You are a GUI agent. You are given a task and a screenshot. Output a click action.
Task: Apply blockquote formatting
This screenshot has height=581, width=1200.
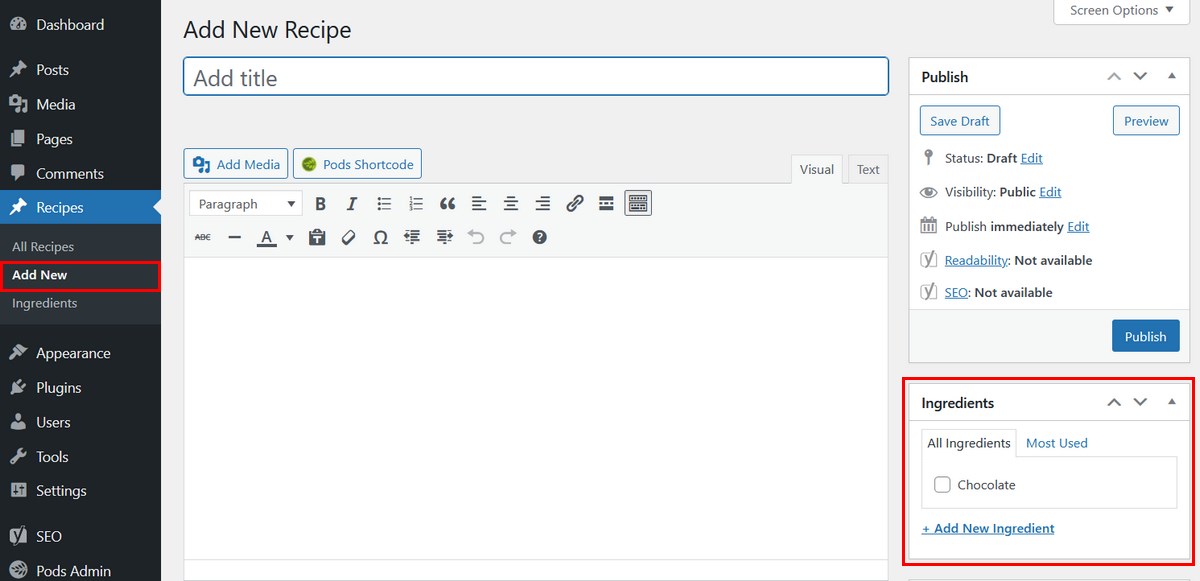[447, 204]
